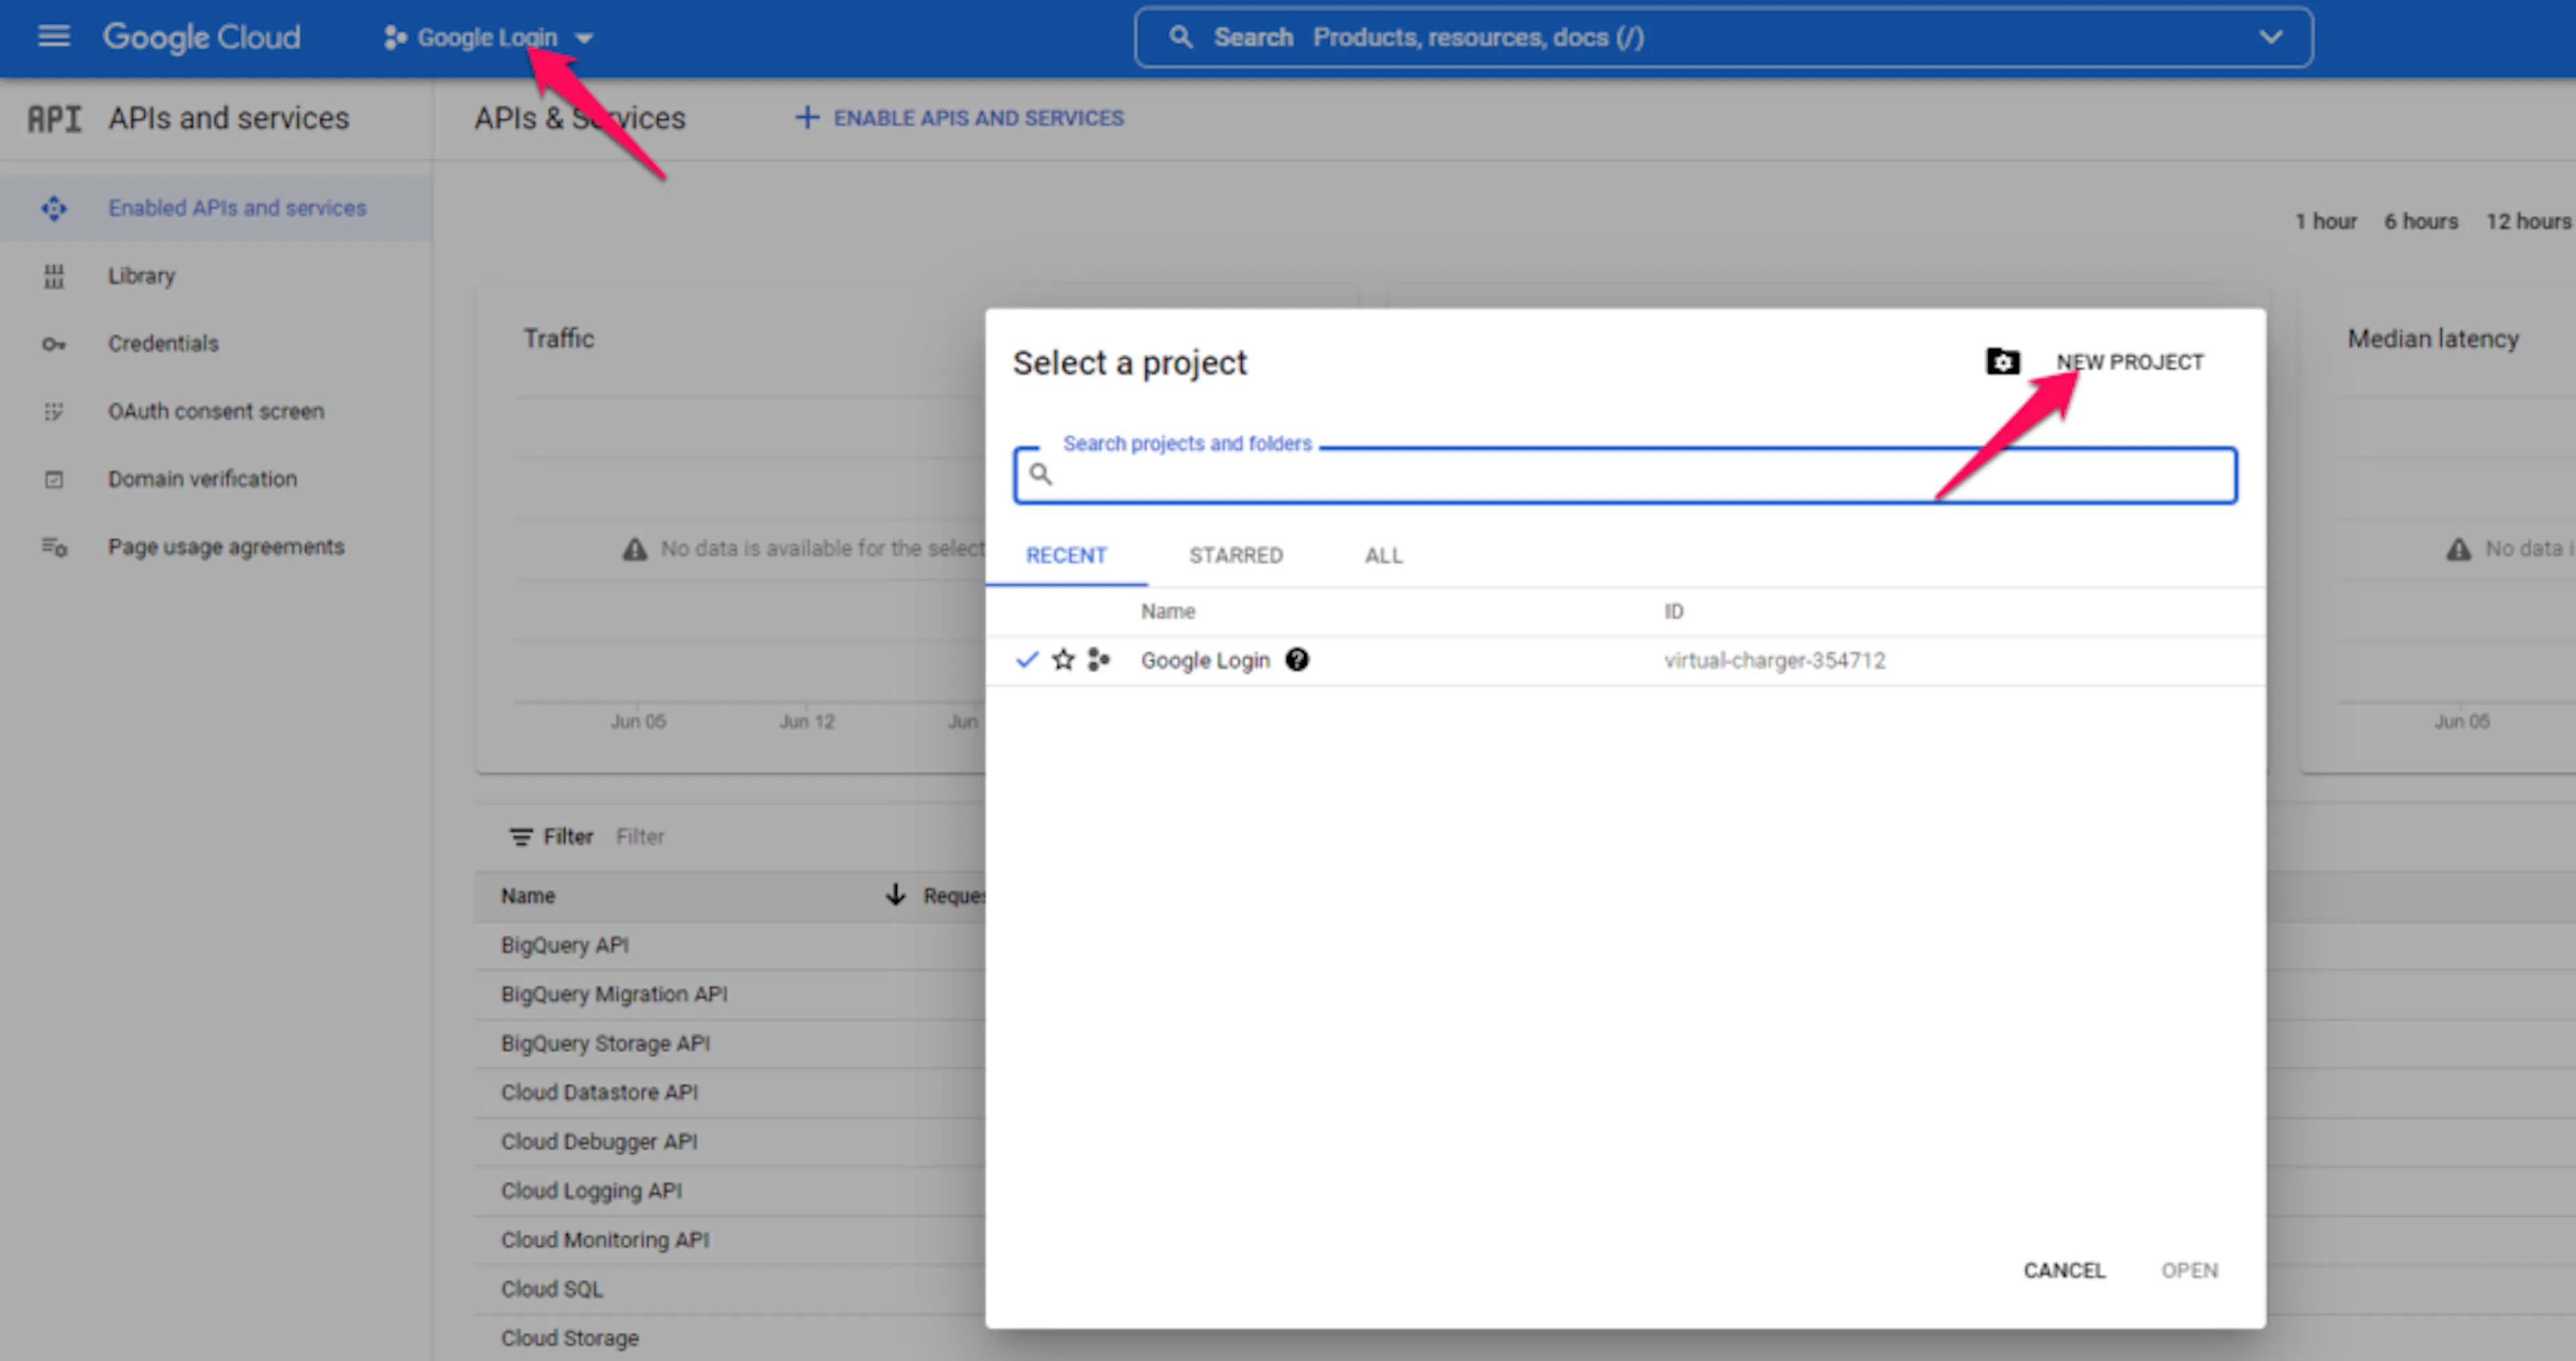The width and height of the screenshot is (2576, 1361).
Task: Select the Google Login project row checkmark
Action: pos(1027,660)
